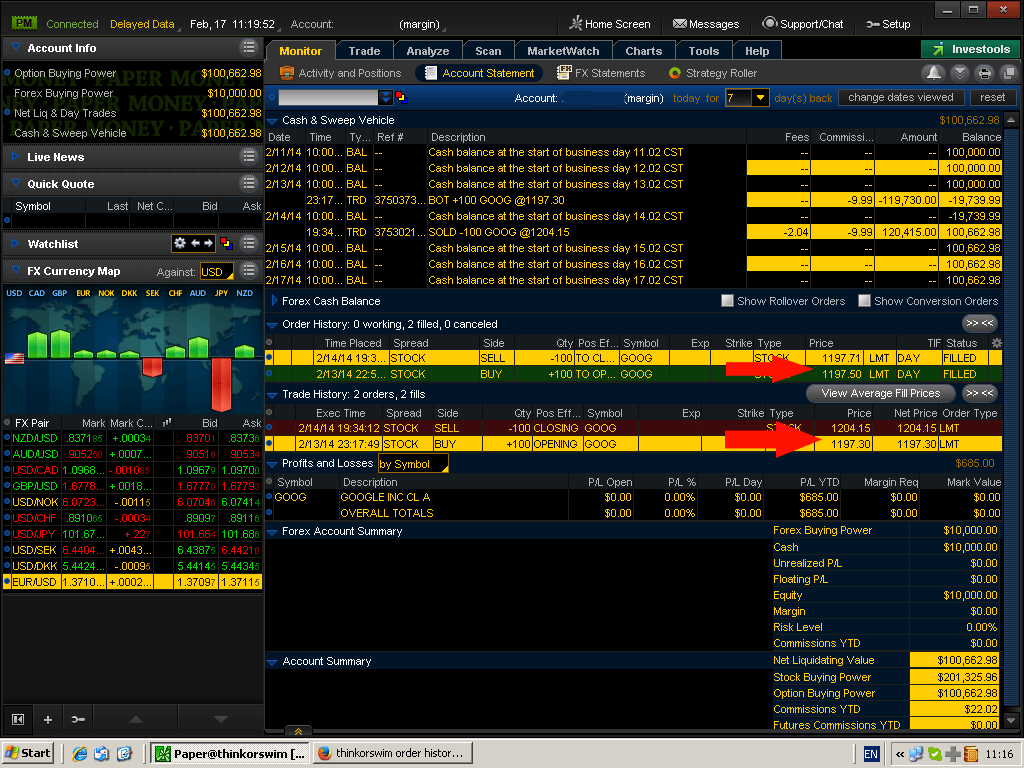Switch to the Firefox thinkorswim order history window
Image resolution: width=1024 pixels, height=768 pixels.
tap(392, 753)
